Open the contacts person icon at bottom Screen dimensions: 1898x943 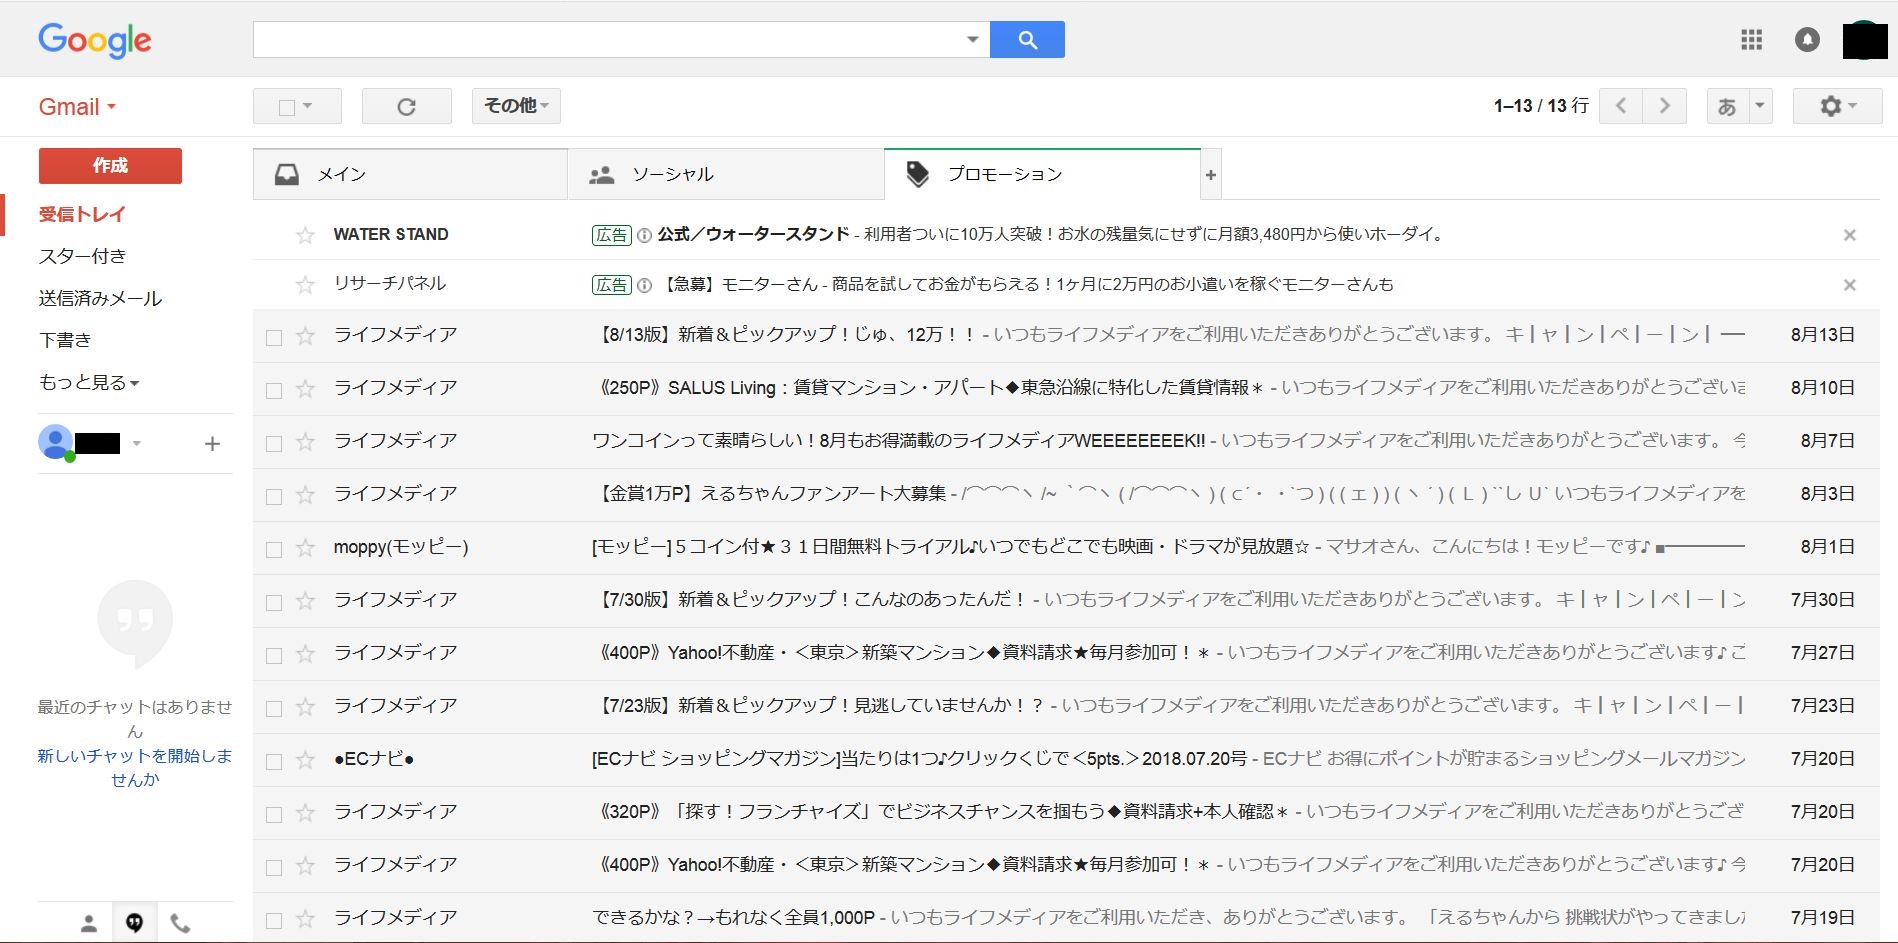coord(89,923)
